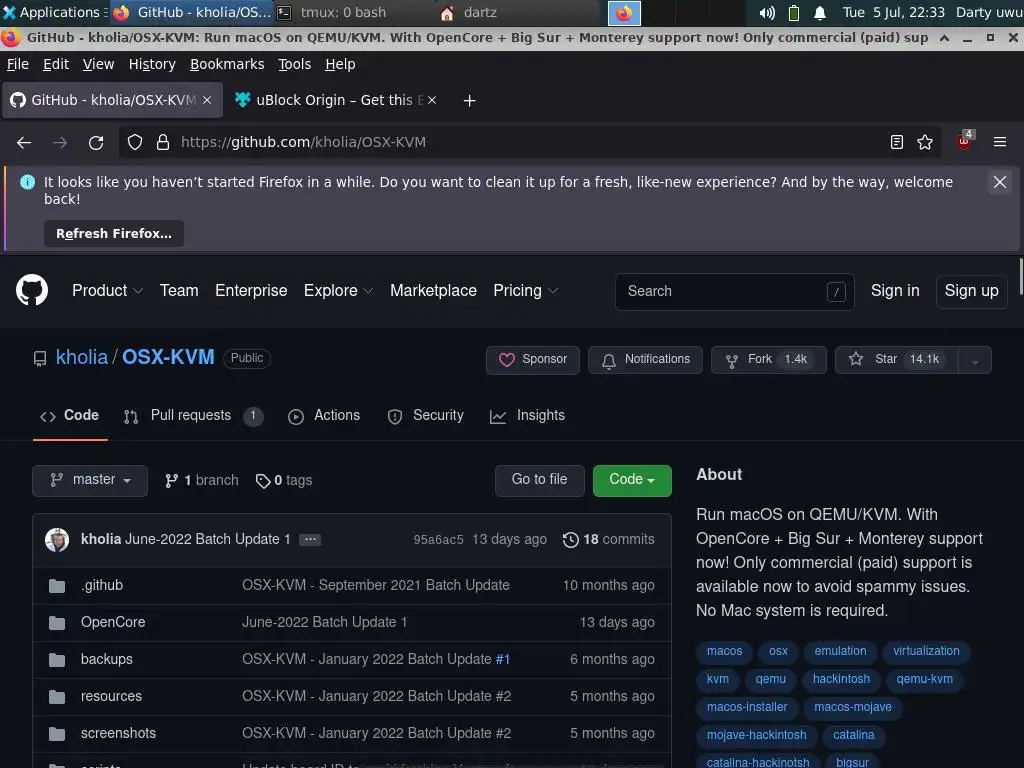This screenshot has height=768, width=1024.
Task: Click Sign in link
Action: click(895, 291)
